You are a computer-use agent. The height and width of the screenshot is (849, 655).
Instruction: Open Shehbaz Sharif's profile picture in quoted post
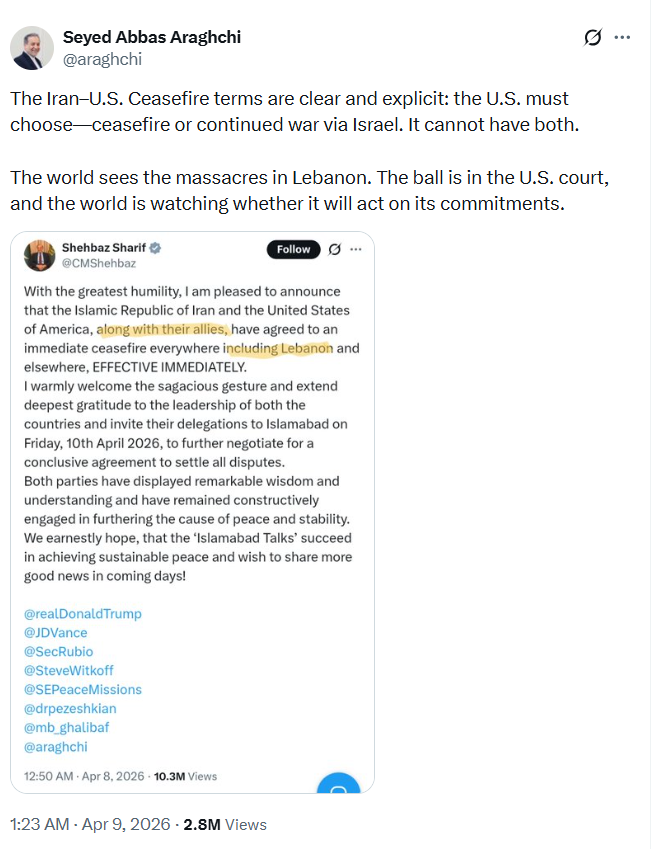(x=39, y=256)
